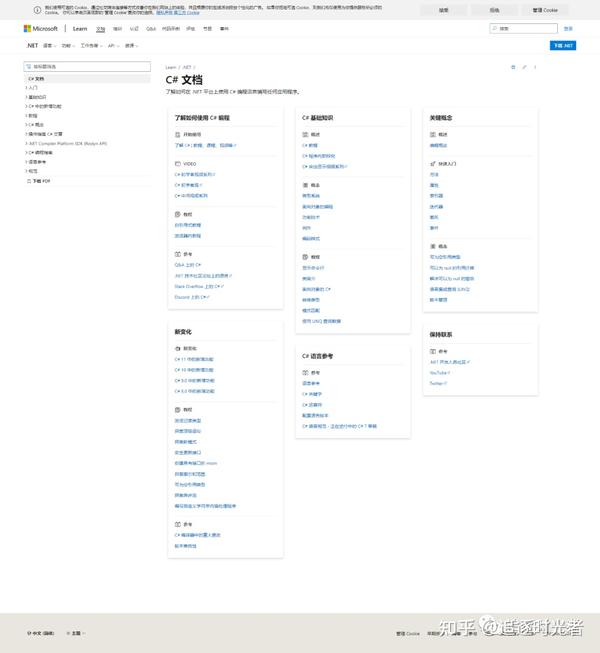This screenshot has height=653, width=600.
Task: Click the sidebar 按标题筛选 filter field
Action: pyautogui.click(x=87, y=67)
